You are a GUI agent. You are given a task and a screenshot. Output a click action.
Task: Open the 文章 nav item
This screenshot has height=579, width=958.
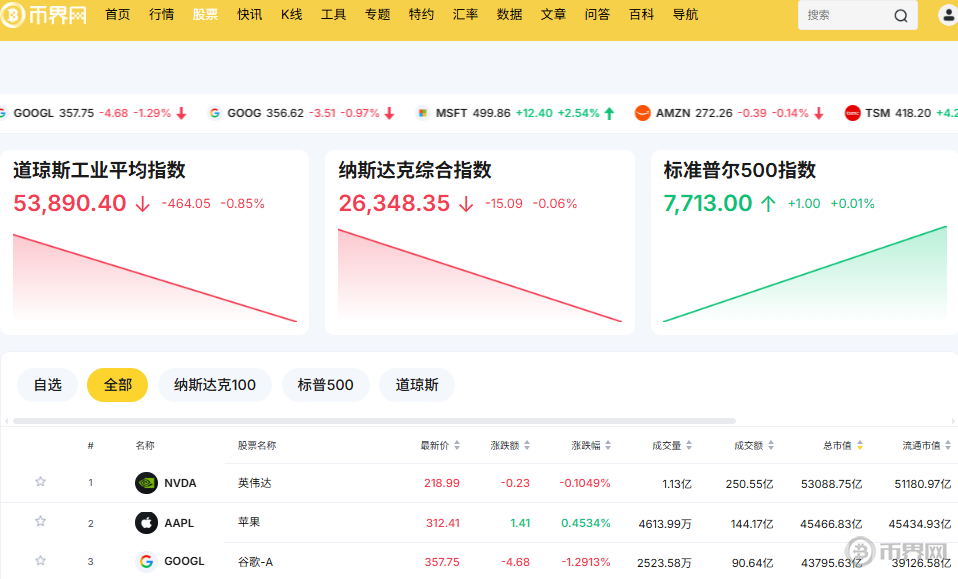pos(554,15)
